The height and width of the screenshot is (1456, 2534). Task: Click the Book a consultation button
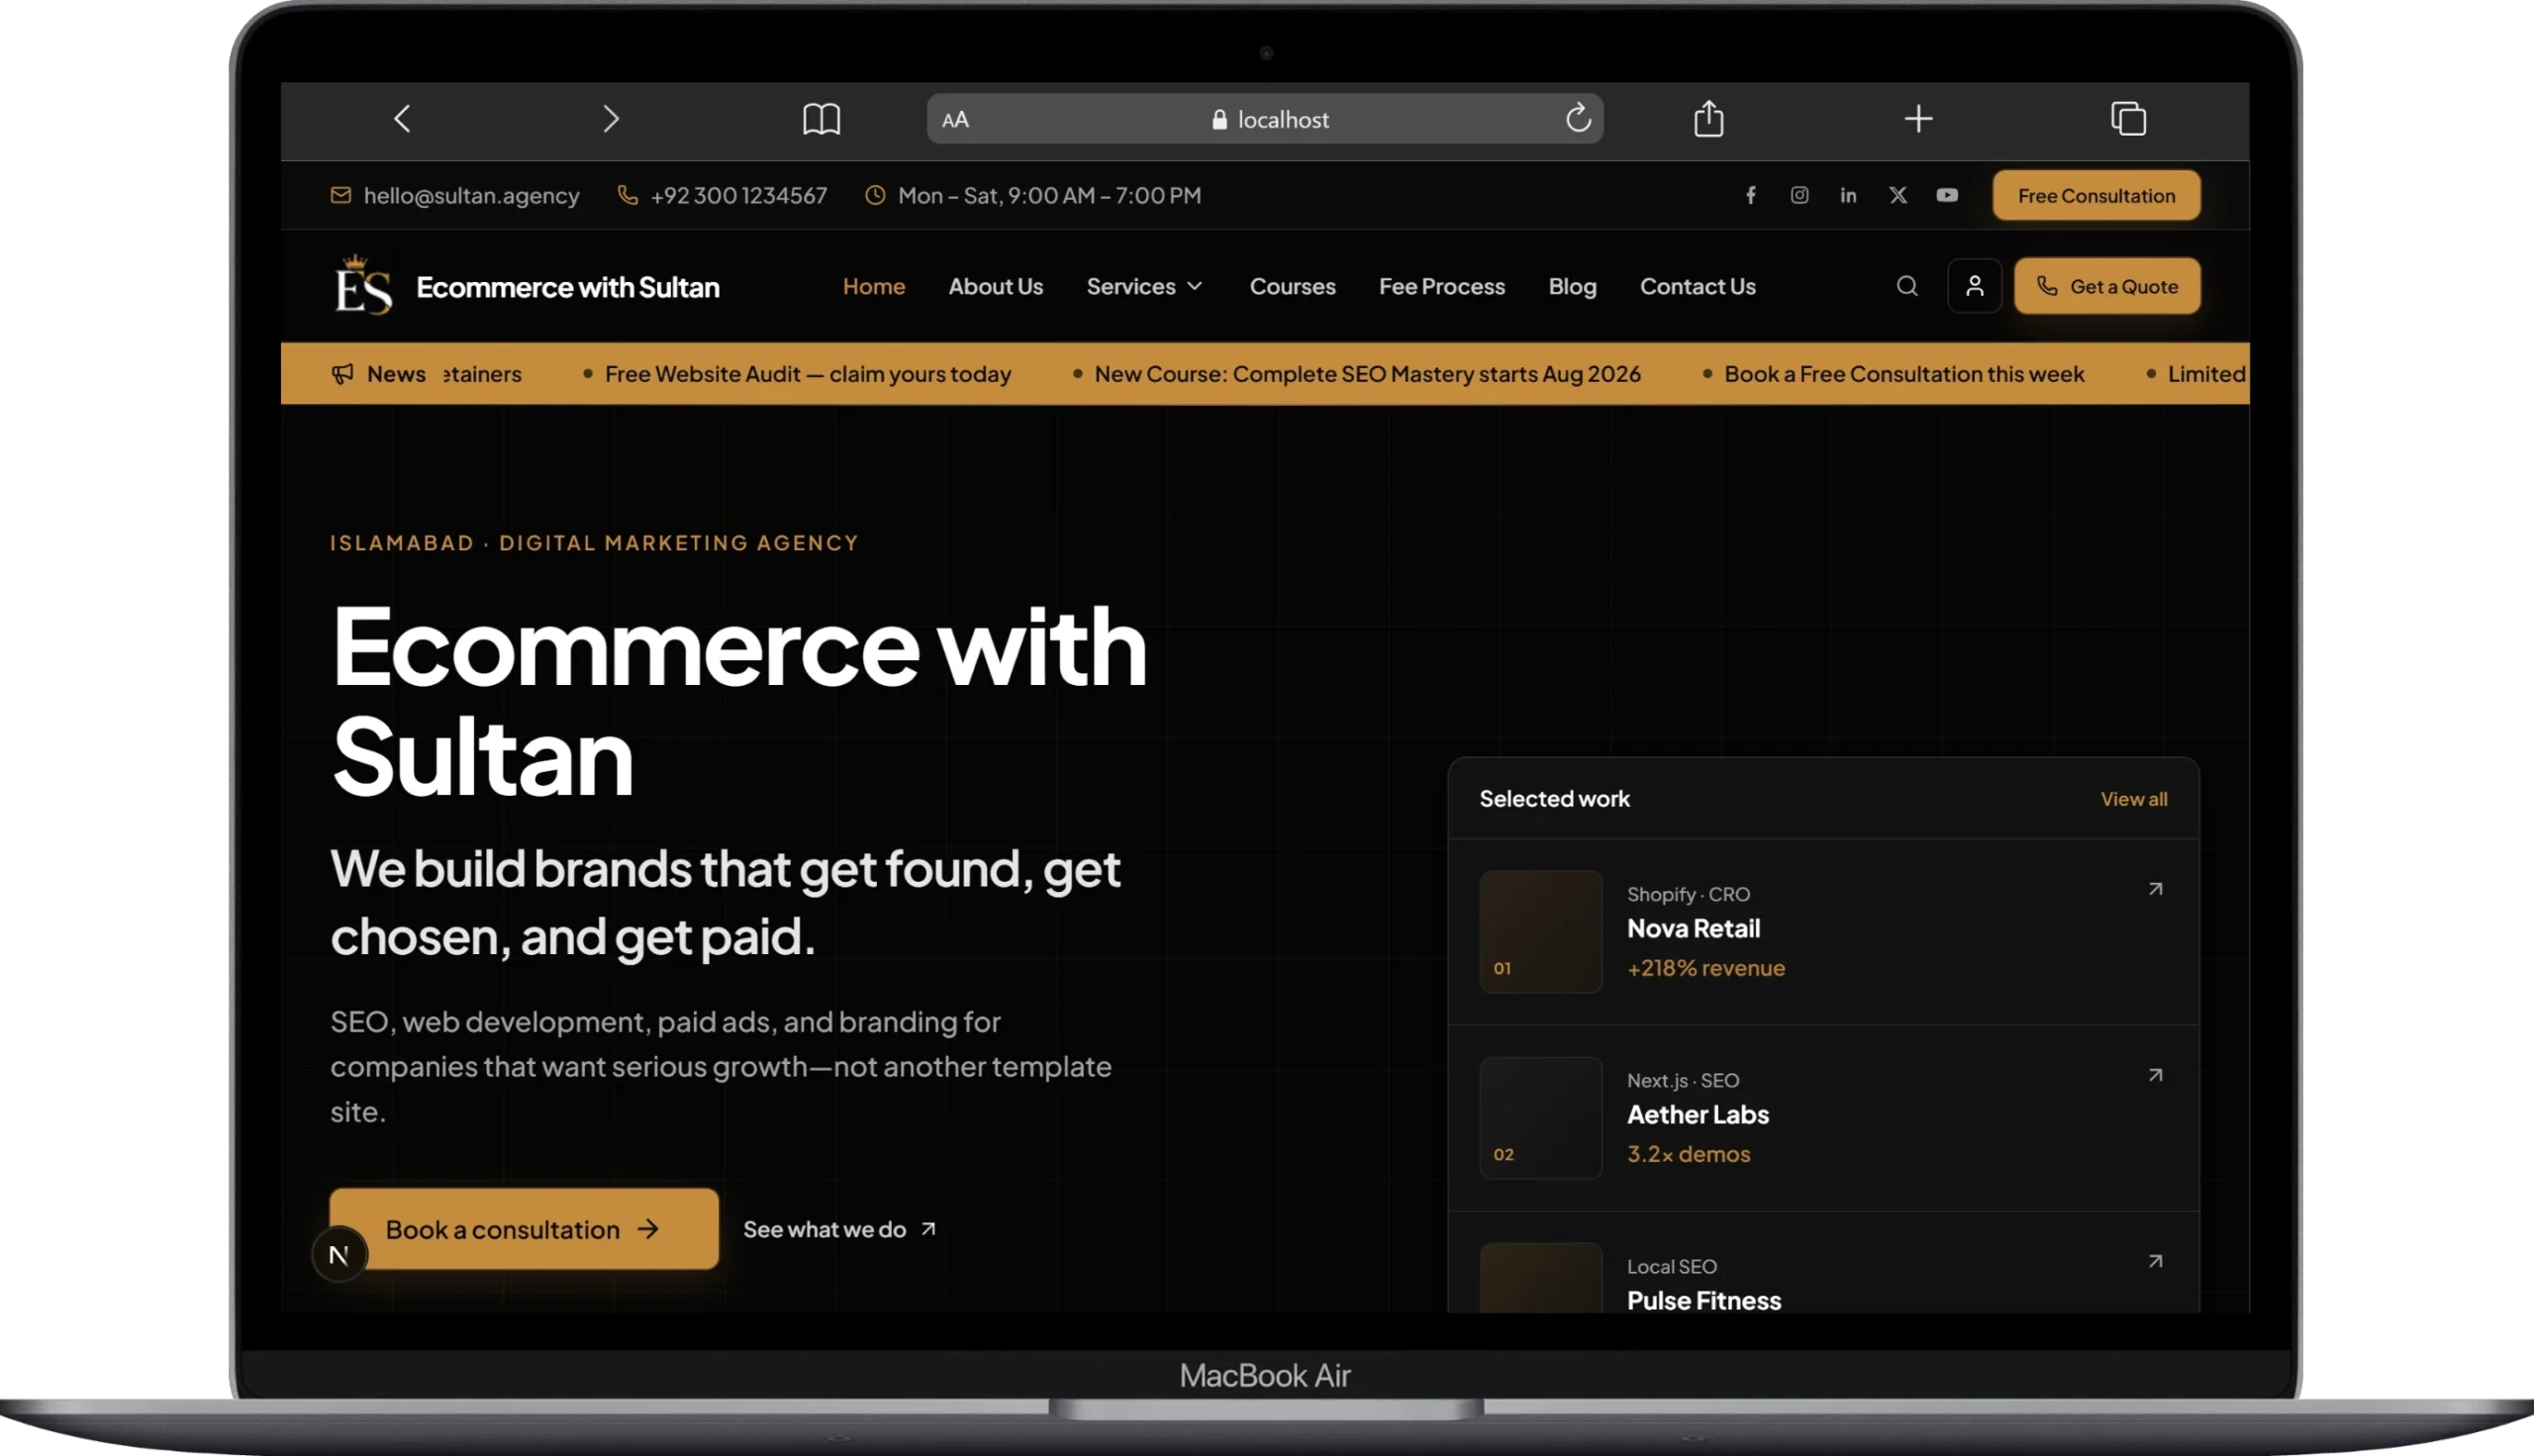point(524,1229)
